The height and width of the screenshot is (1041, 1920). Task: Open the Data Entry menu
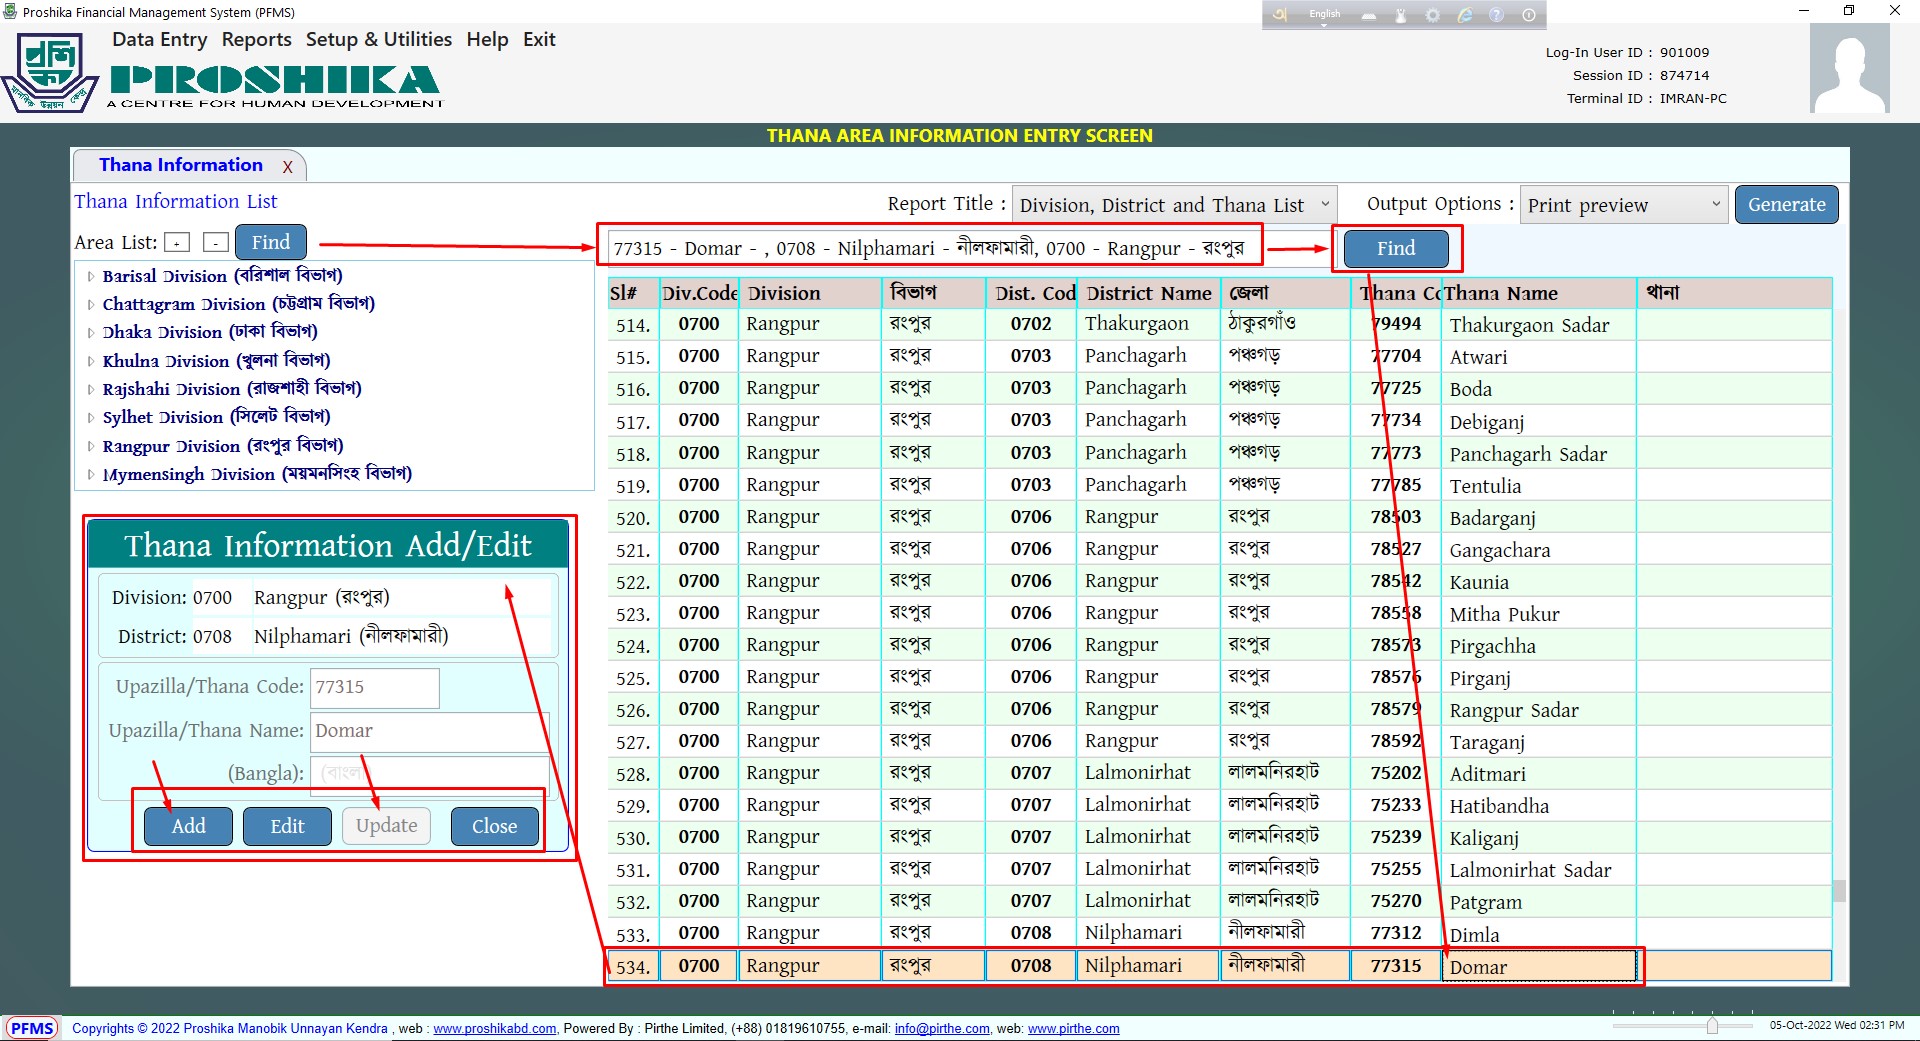159,40
